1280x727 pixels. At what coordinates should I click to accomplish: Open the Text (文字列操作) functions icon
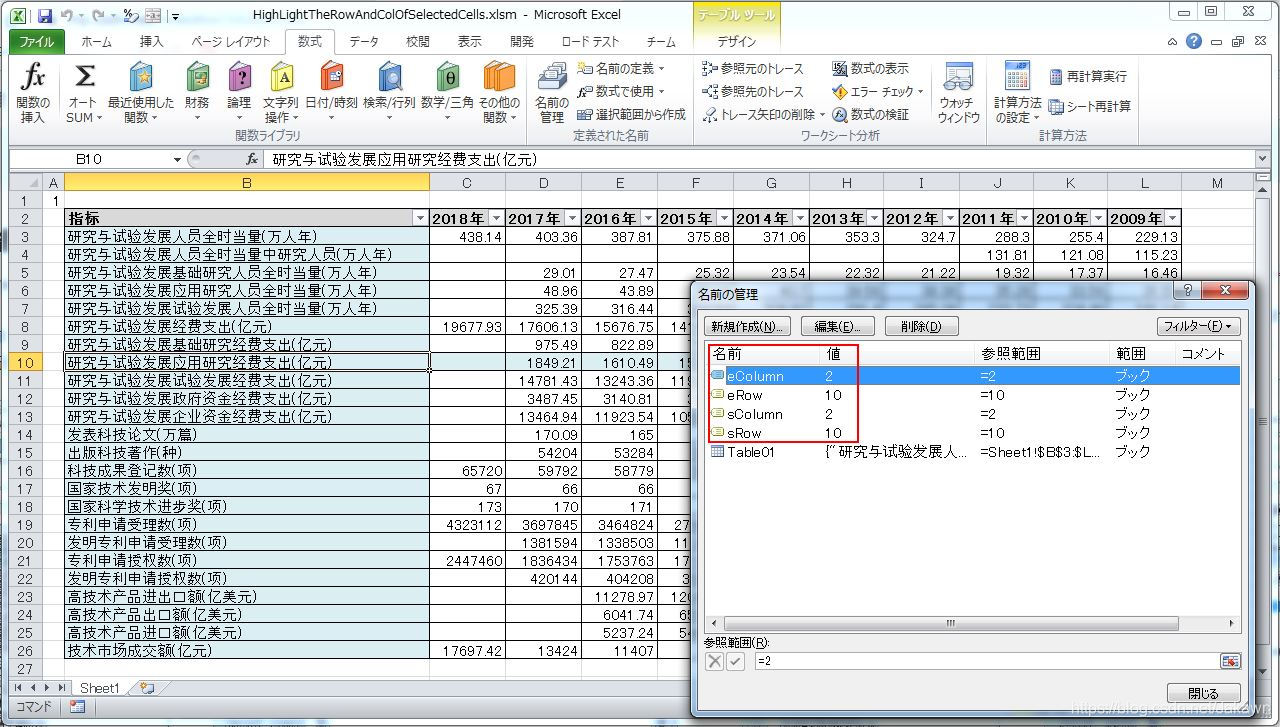point(281,92)
